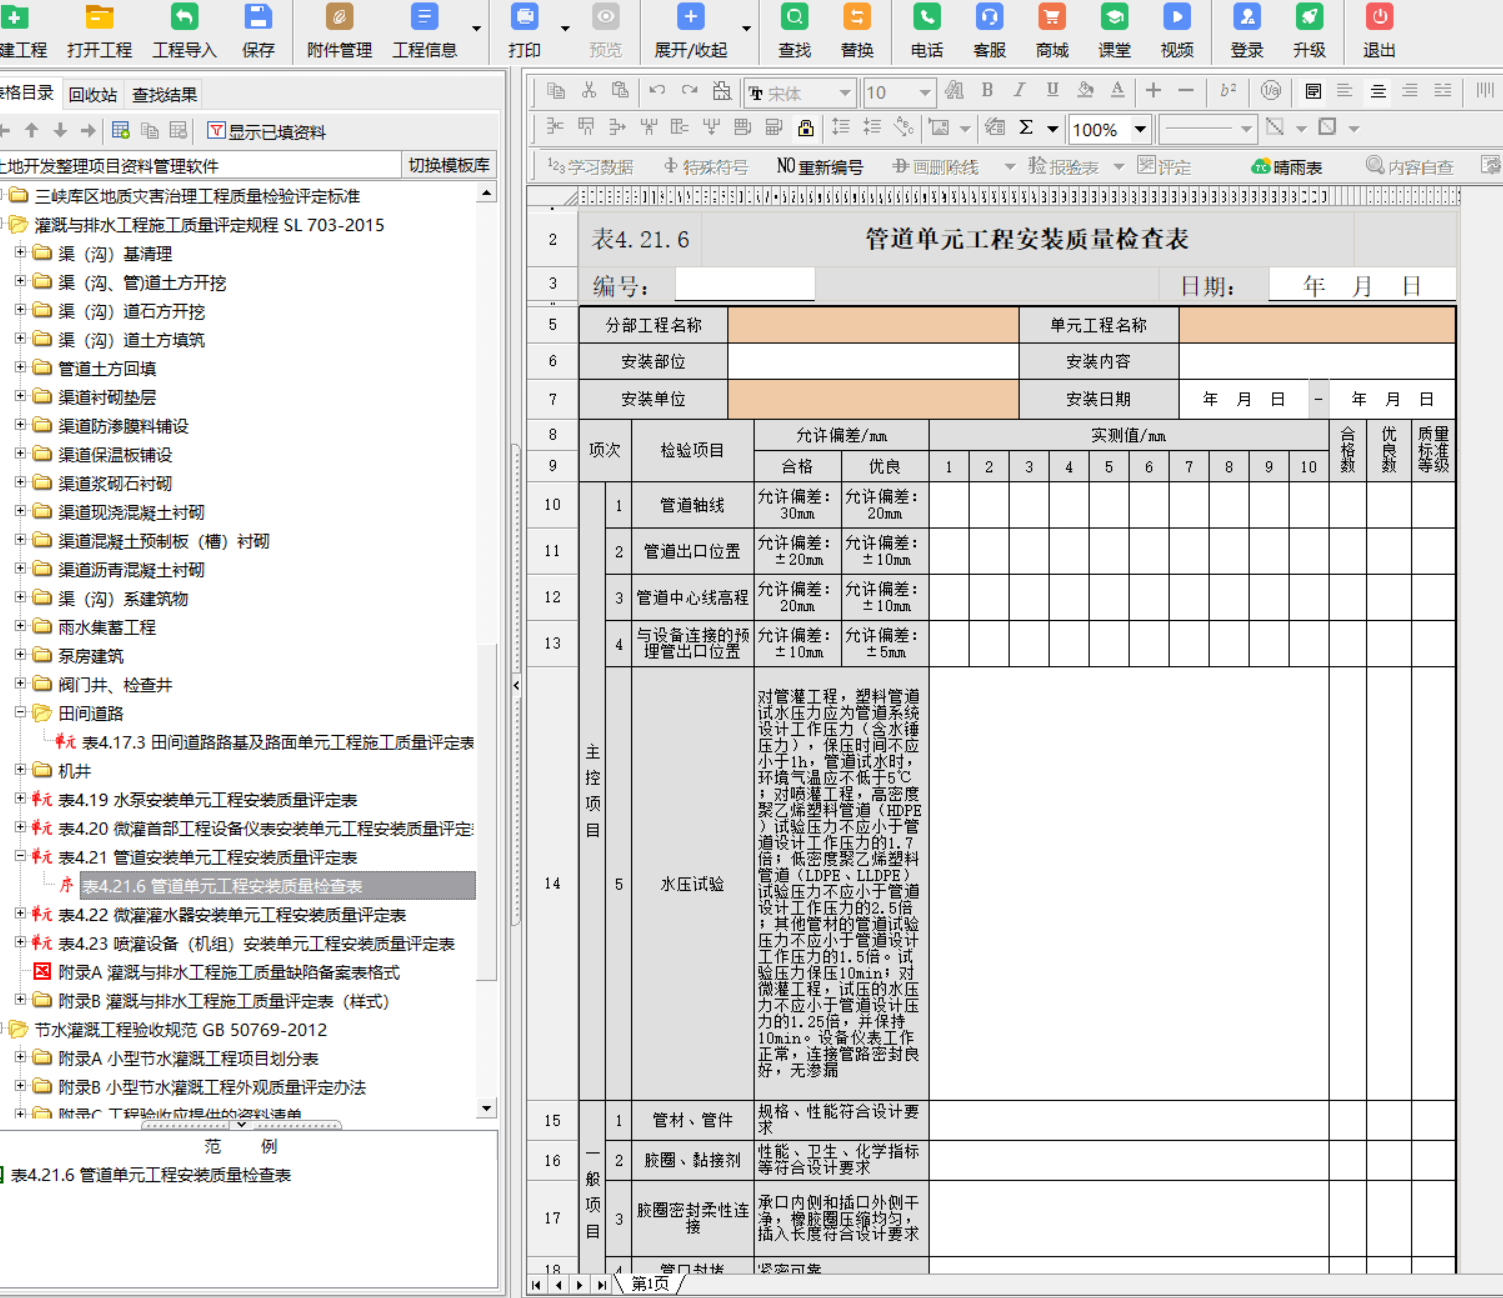Click the tree scrollbar down arrow
The height and width of the screenshot is (1298, 1503).
tap(487, 1107)
